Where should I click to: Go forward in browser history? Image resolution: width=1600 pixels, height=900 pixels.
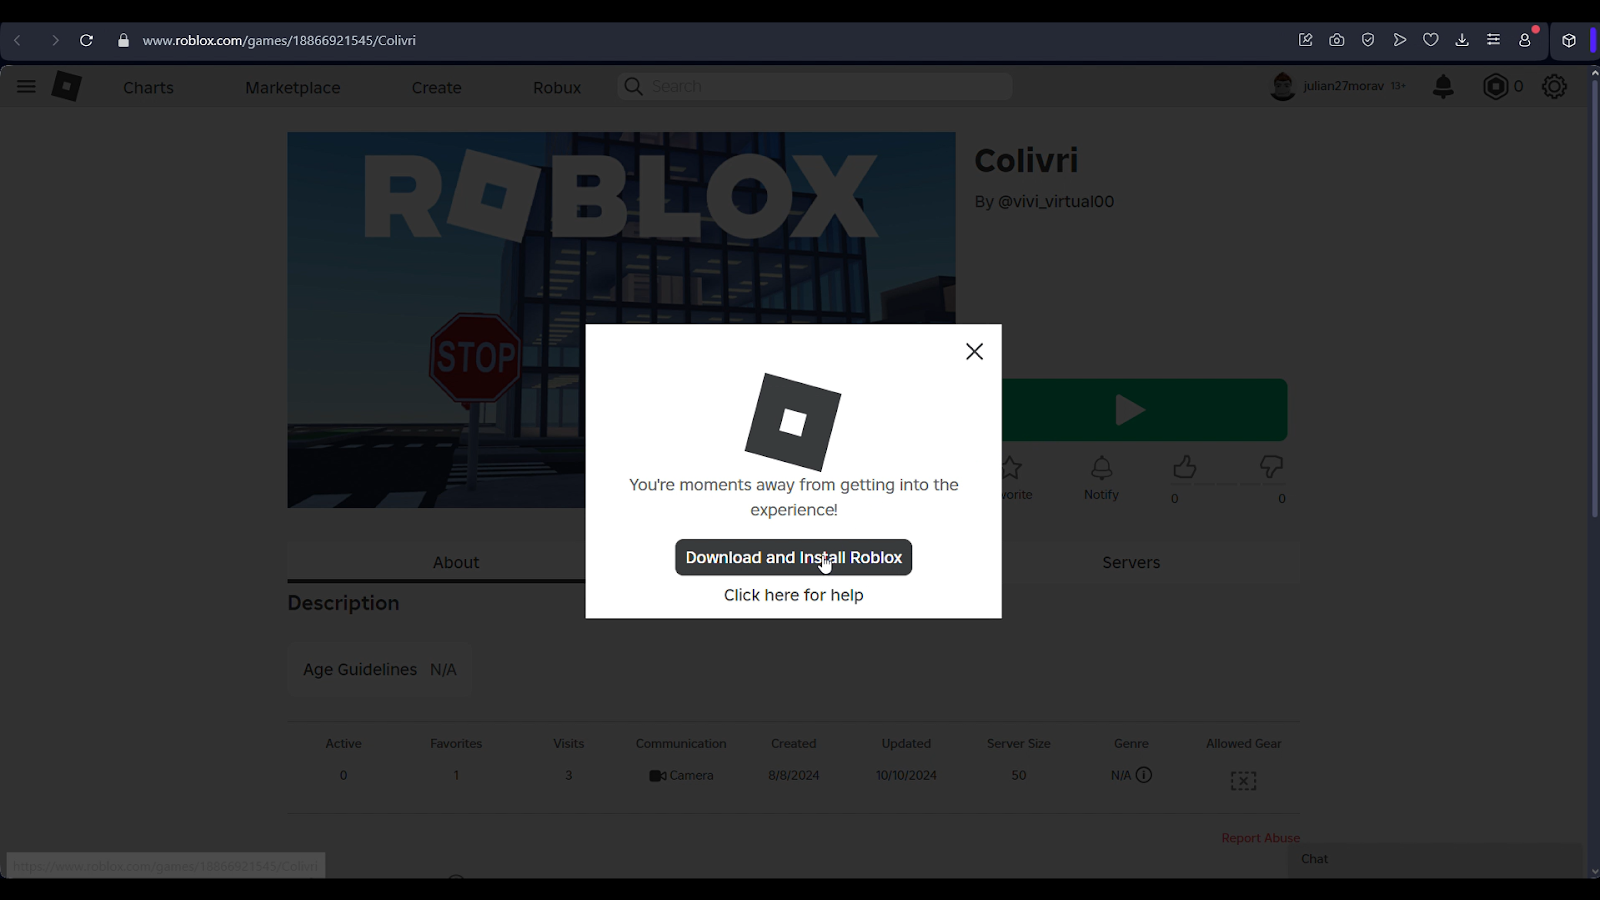click(x=55, y=40)
